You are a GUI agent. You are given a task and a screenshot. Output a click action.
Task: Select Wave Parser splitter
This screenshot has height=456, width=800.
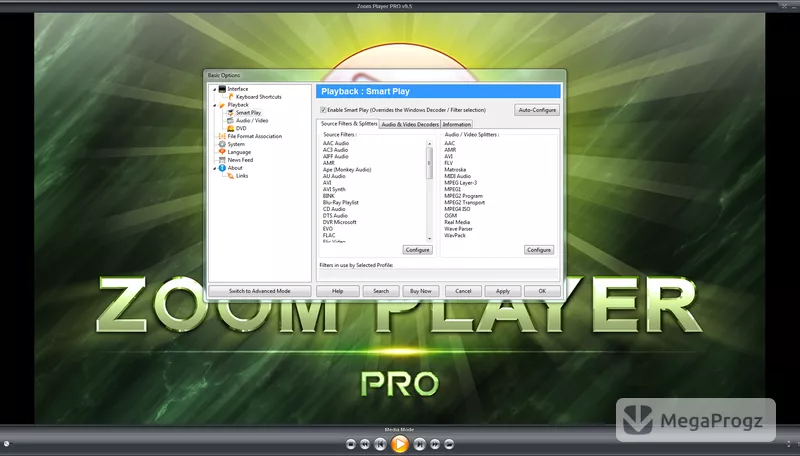tap(458, 229)
